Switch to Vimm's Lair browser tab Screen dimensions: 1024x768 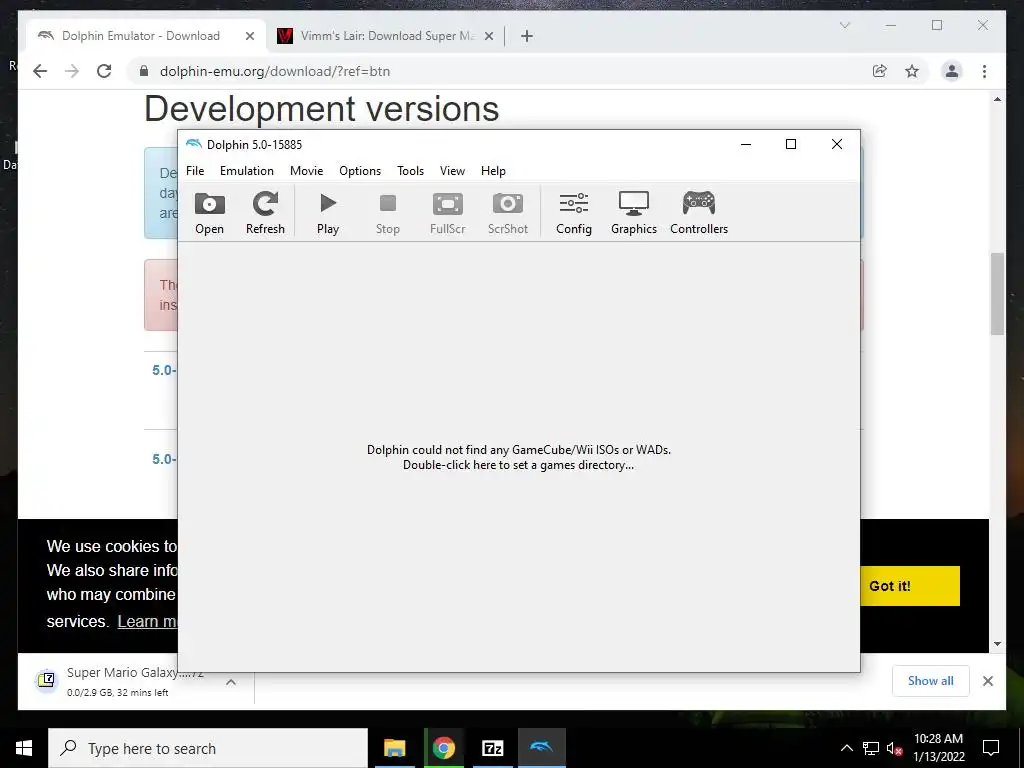pos(385,36)
